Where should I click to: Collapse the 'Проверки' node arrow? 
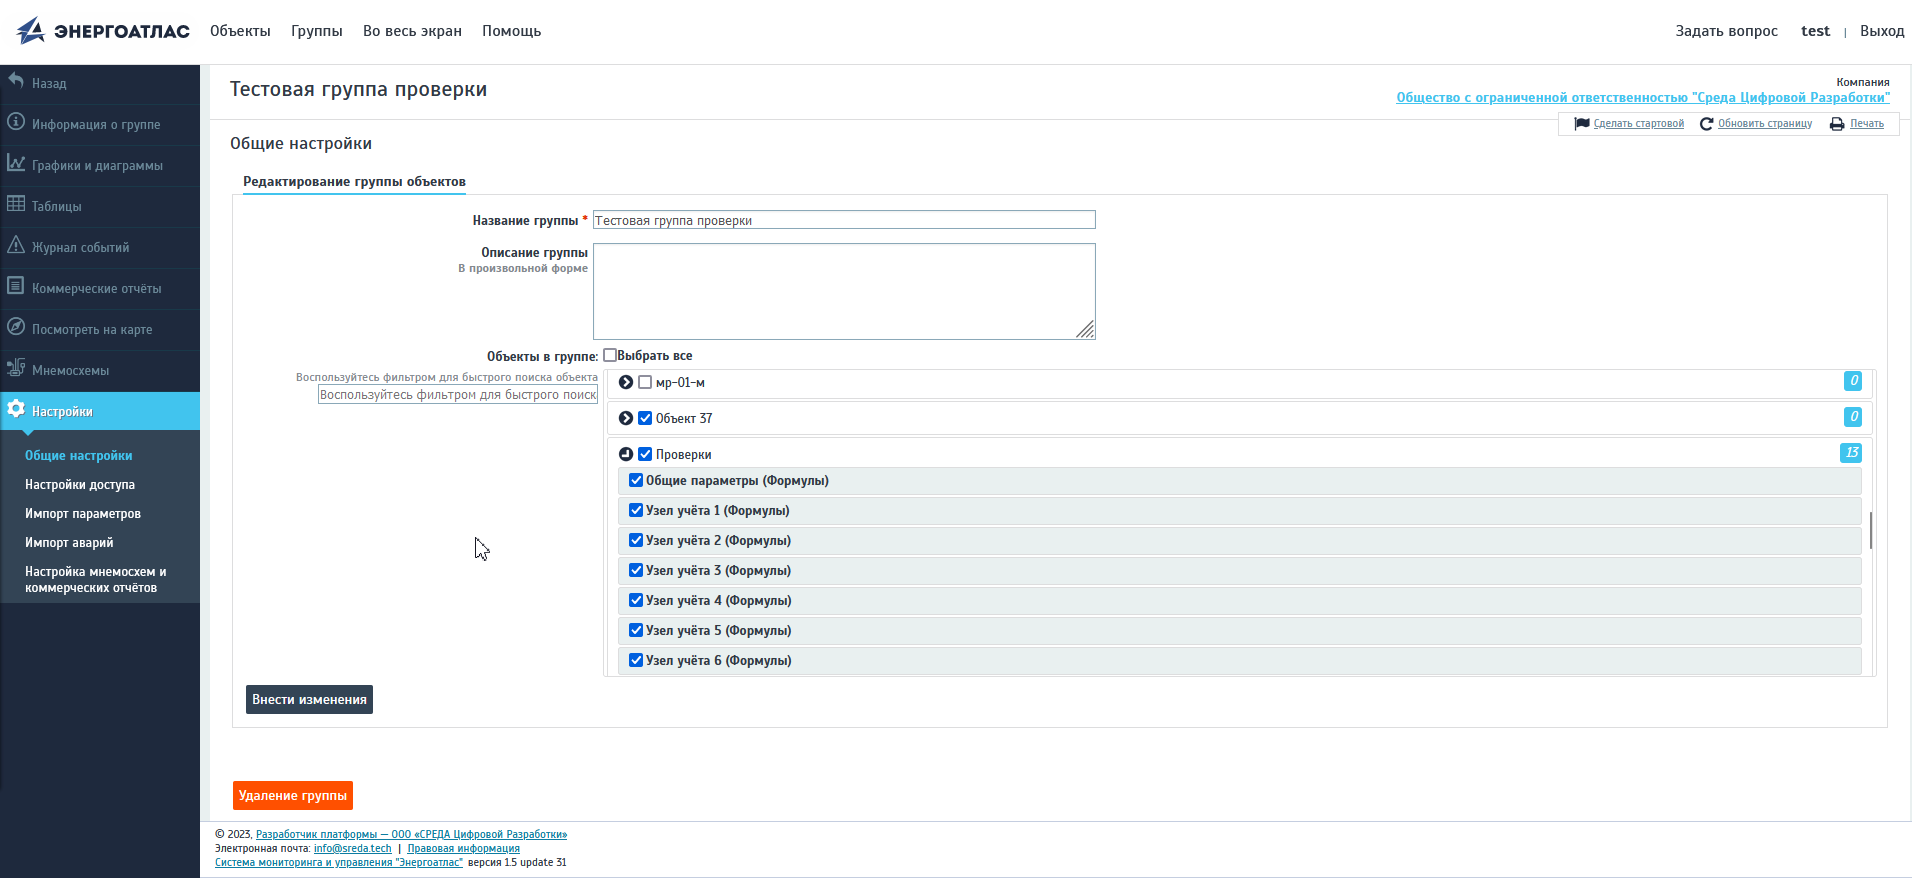tap(626, 454)
